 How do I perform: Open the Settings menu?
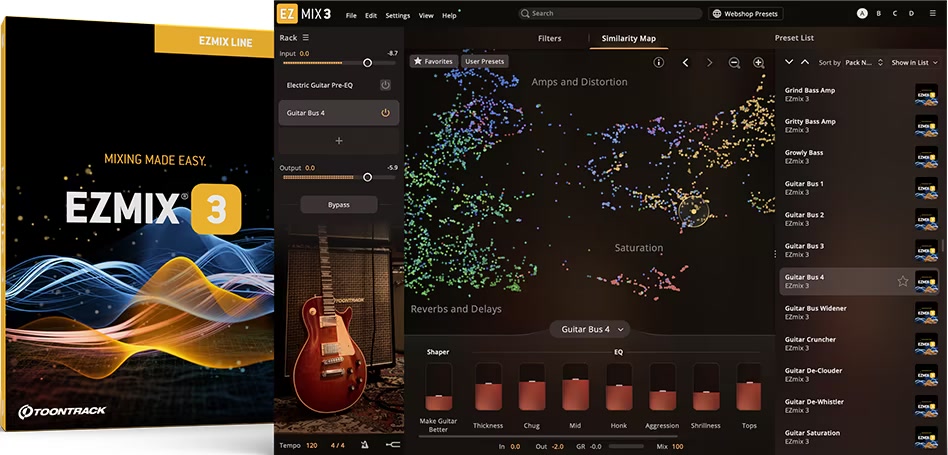397,15
